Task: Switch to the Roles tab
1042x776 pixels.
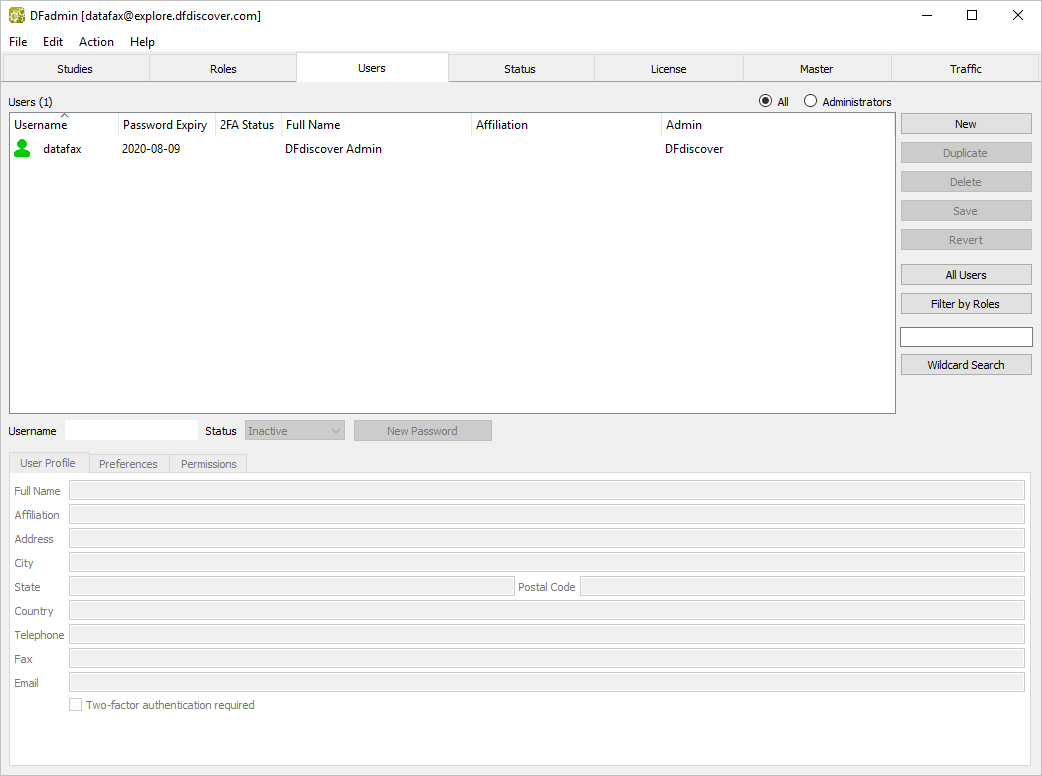Action: pos(223,69)
